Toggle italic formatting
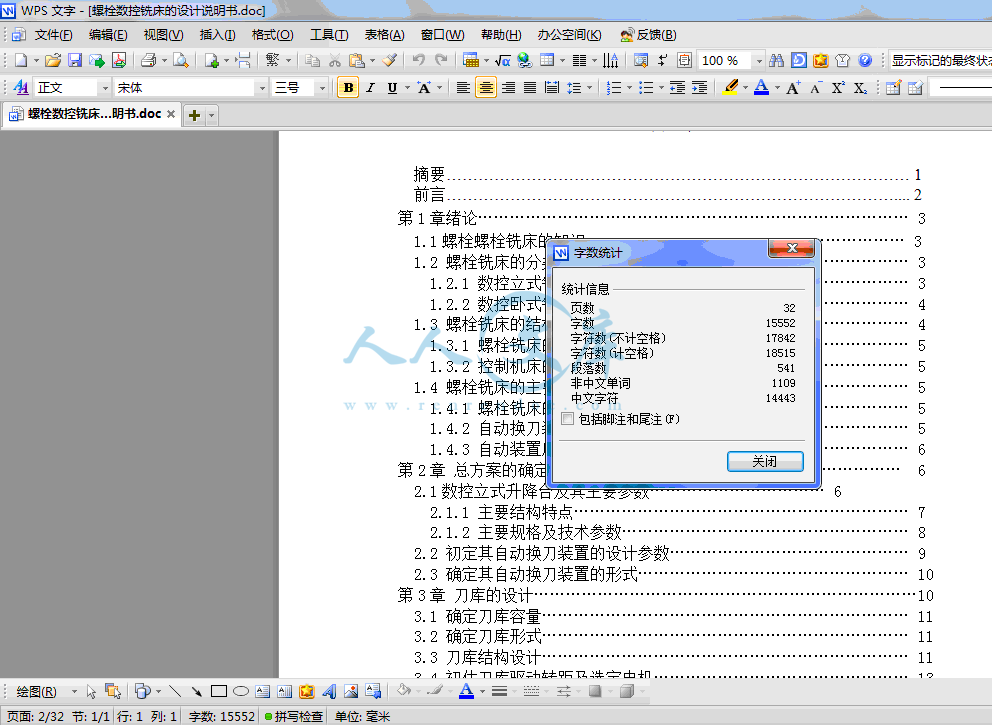 (x=370, y=87)
